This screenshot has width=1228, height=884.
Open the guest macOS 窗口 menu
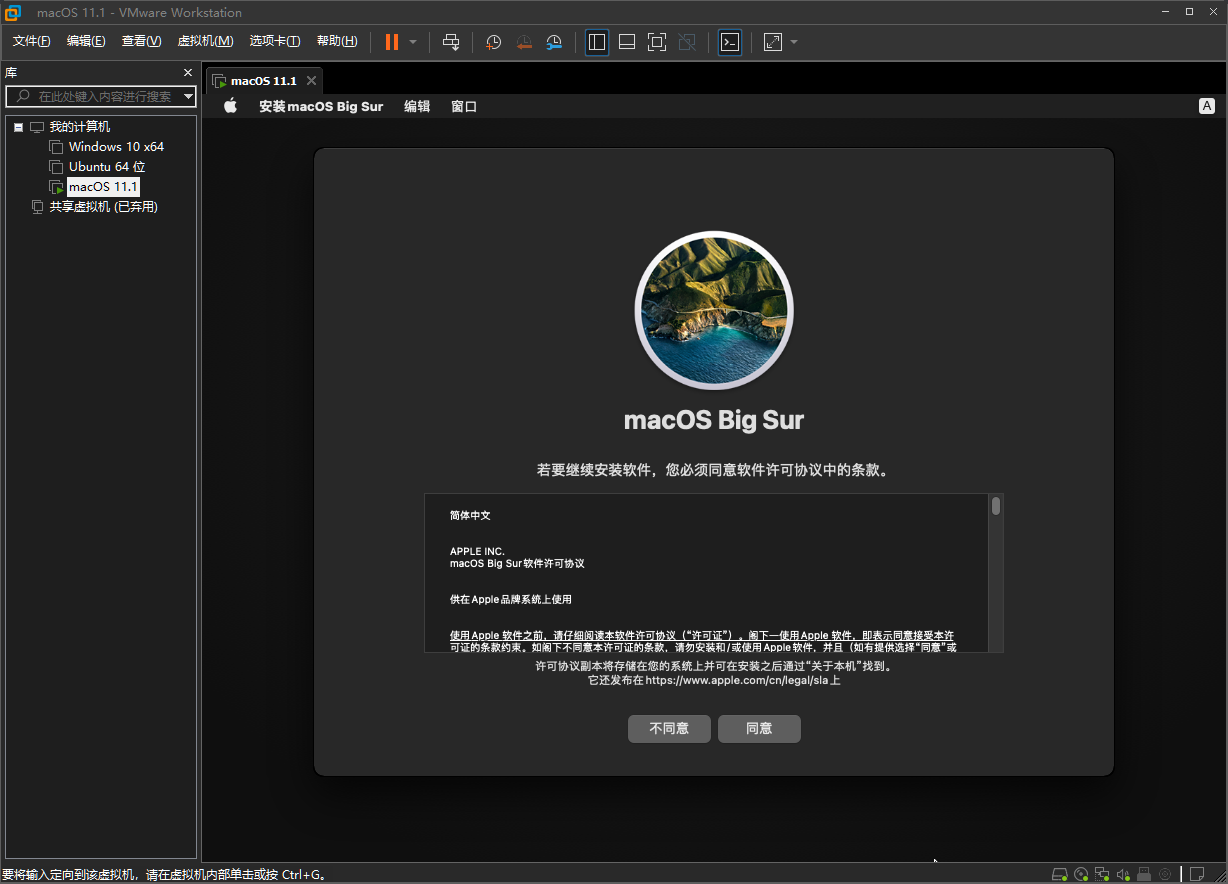click(x=464, y=107)
